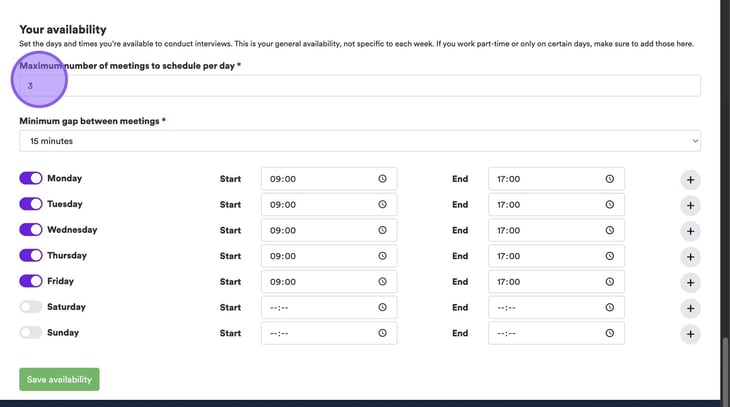Click the Sunday start time field
730x407 pixels.
tap(318, 333)
